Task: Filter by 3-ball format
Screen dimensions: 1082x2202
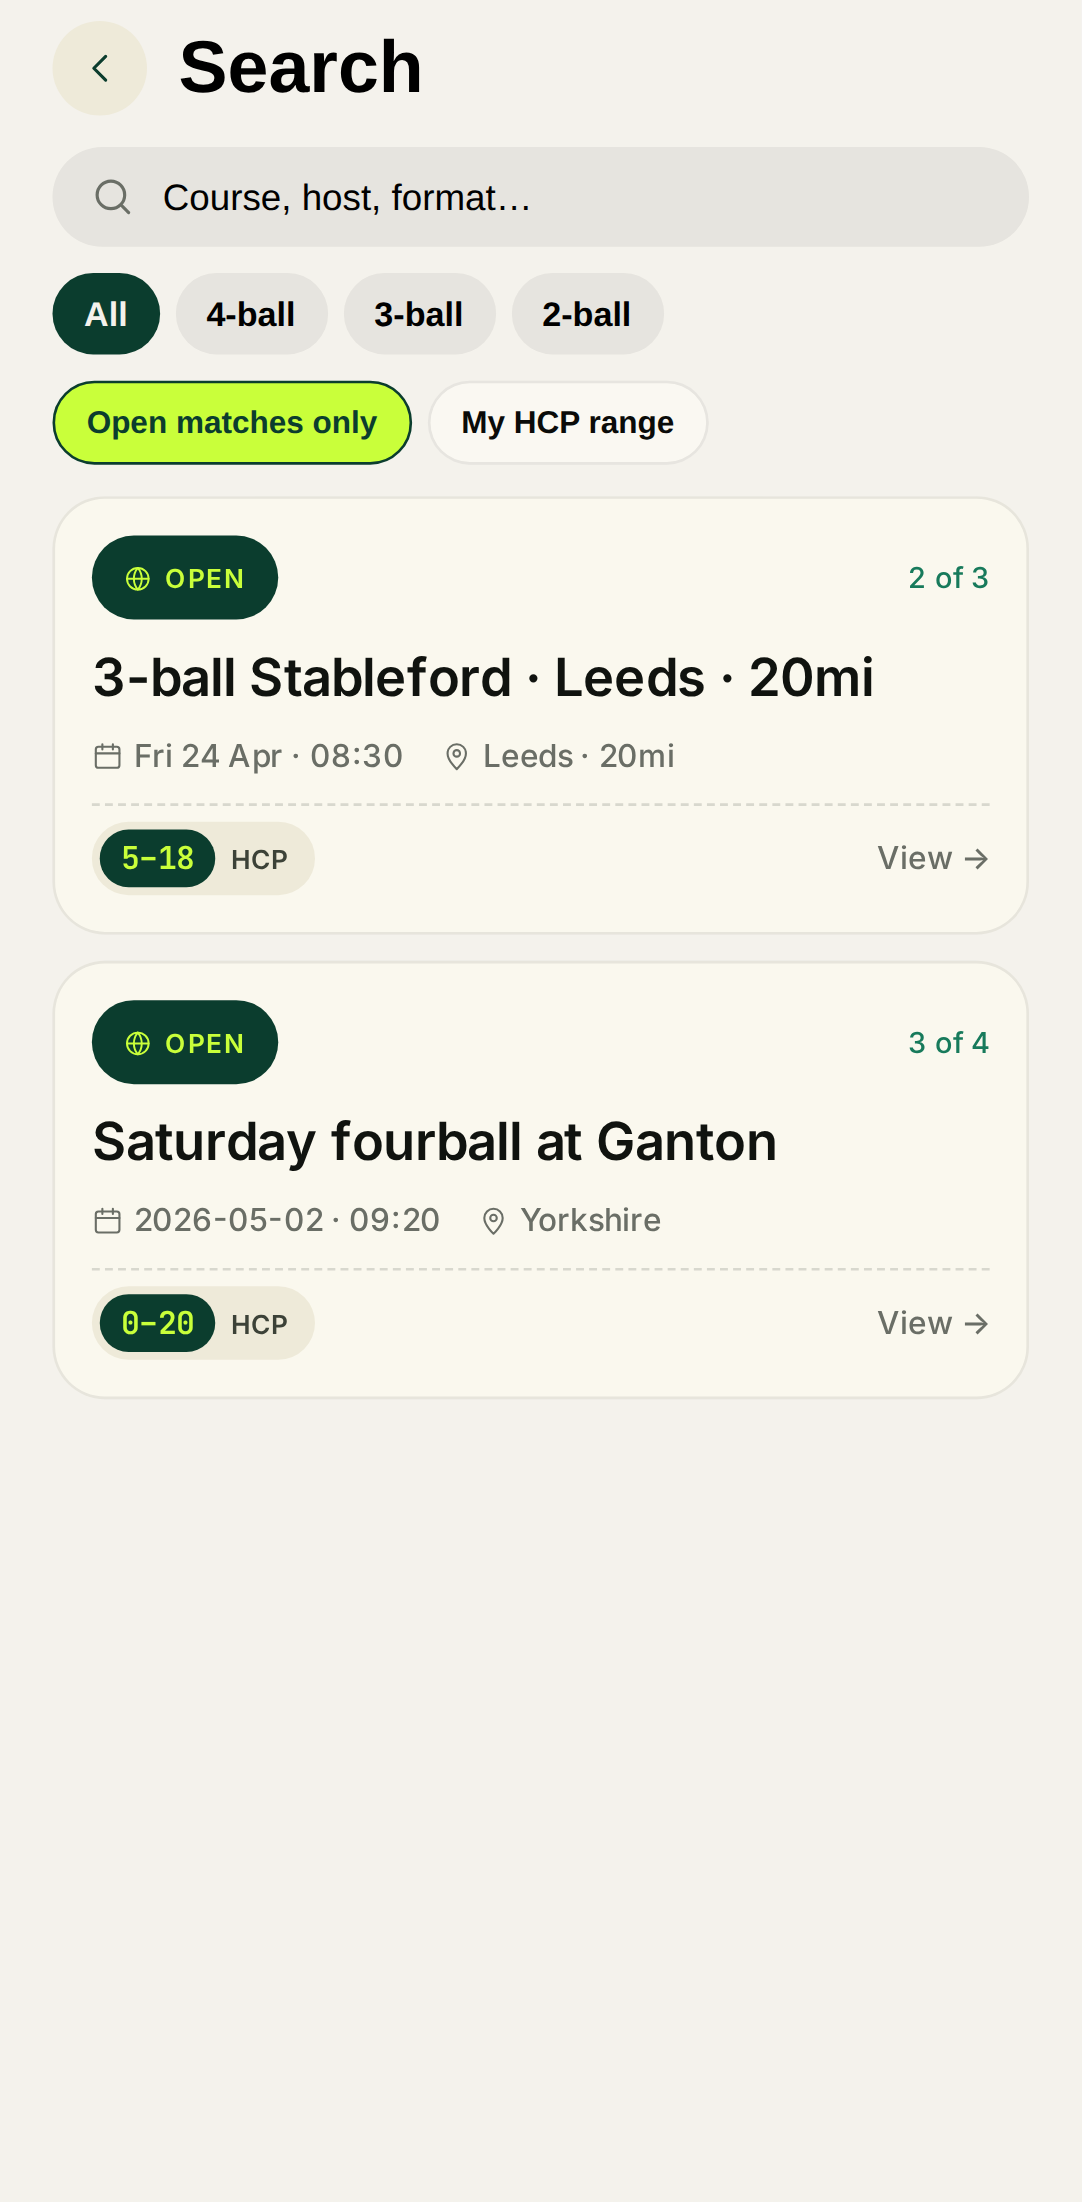Action: pos(419,314)
